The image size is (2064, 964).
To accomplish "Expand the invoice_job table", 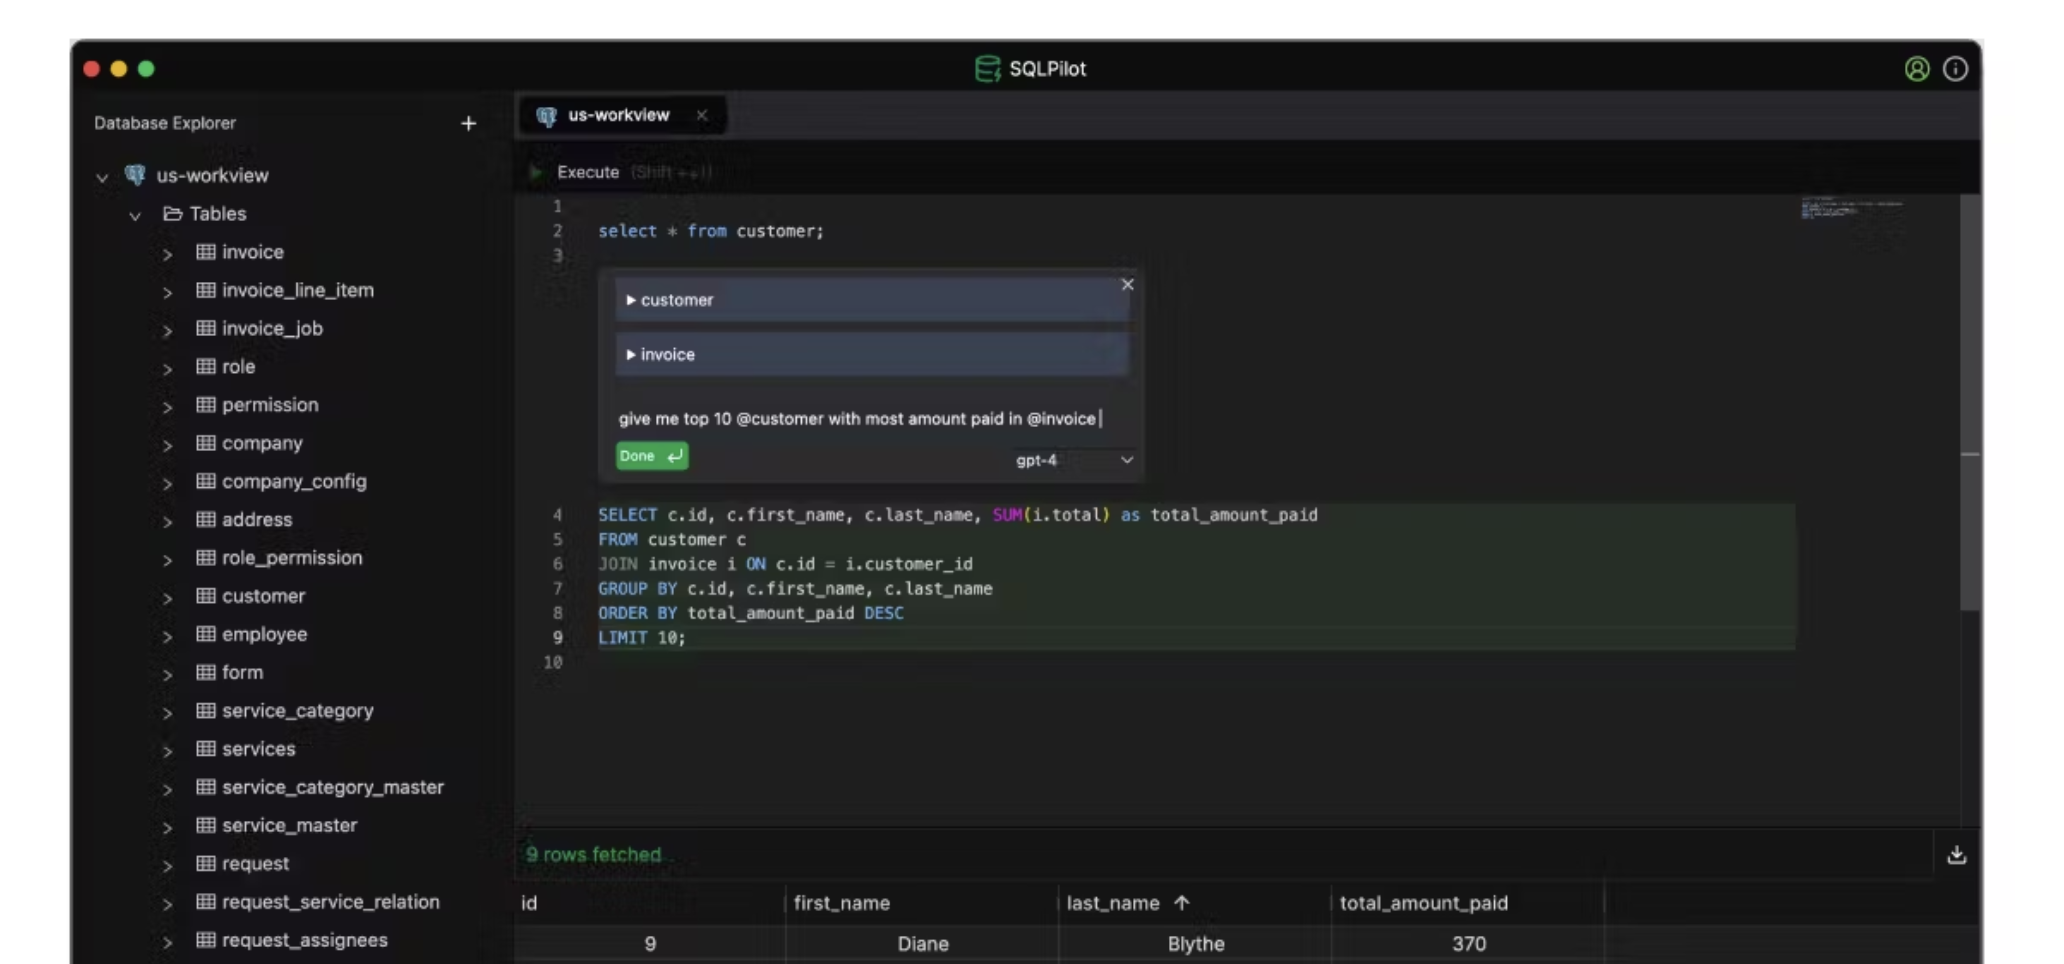I will (167, 330).
